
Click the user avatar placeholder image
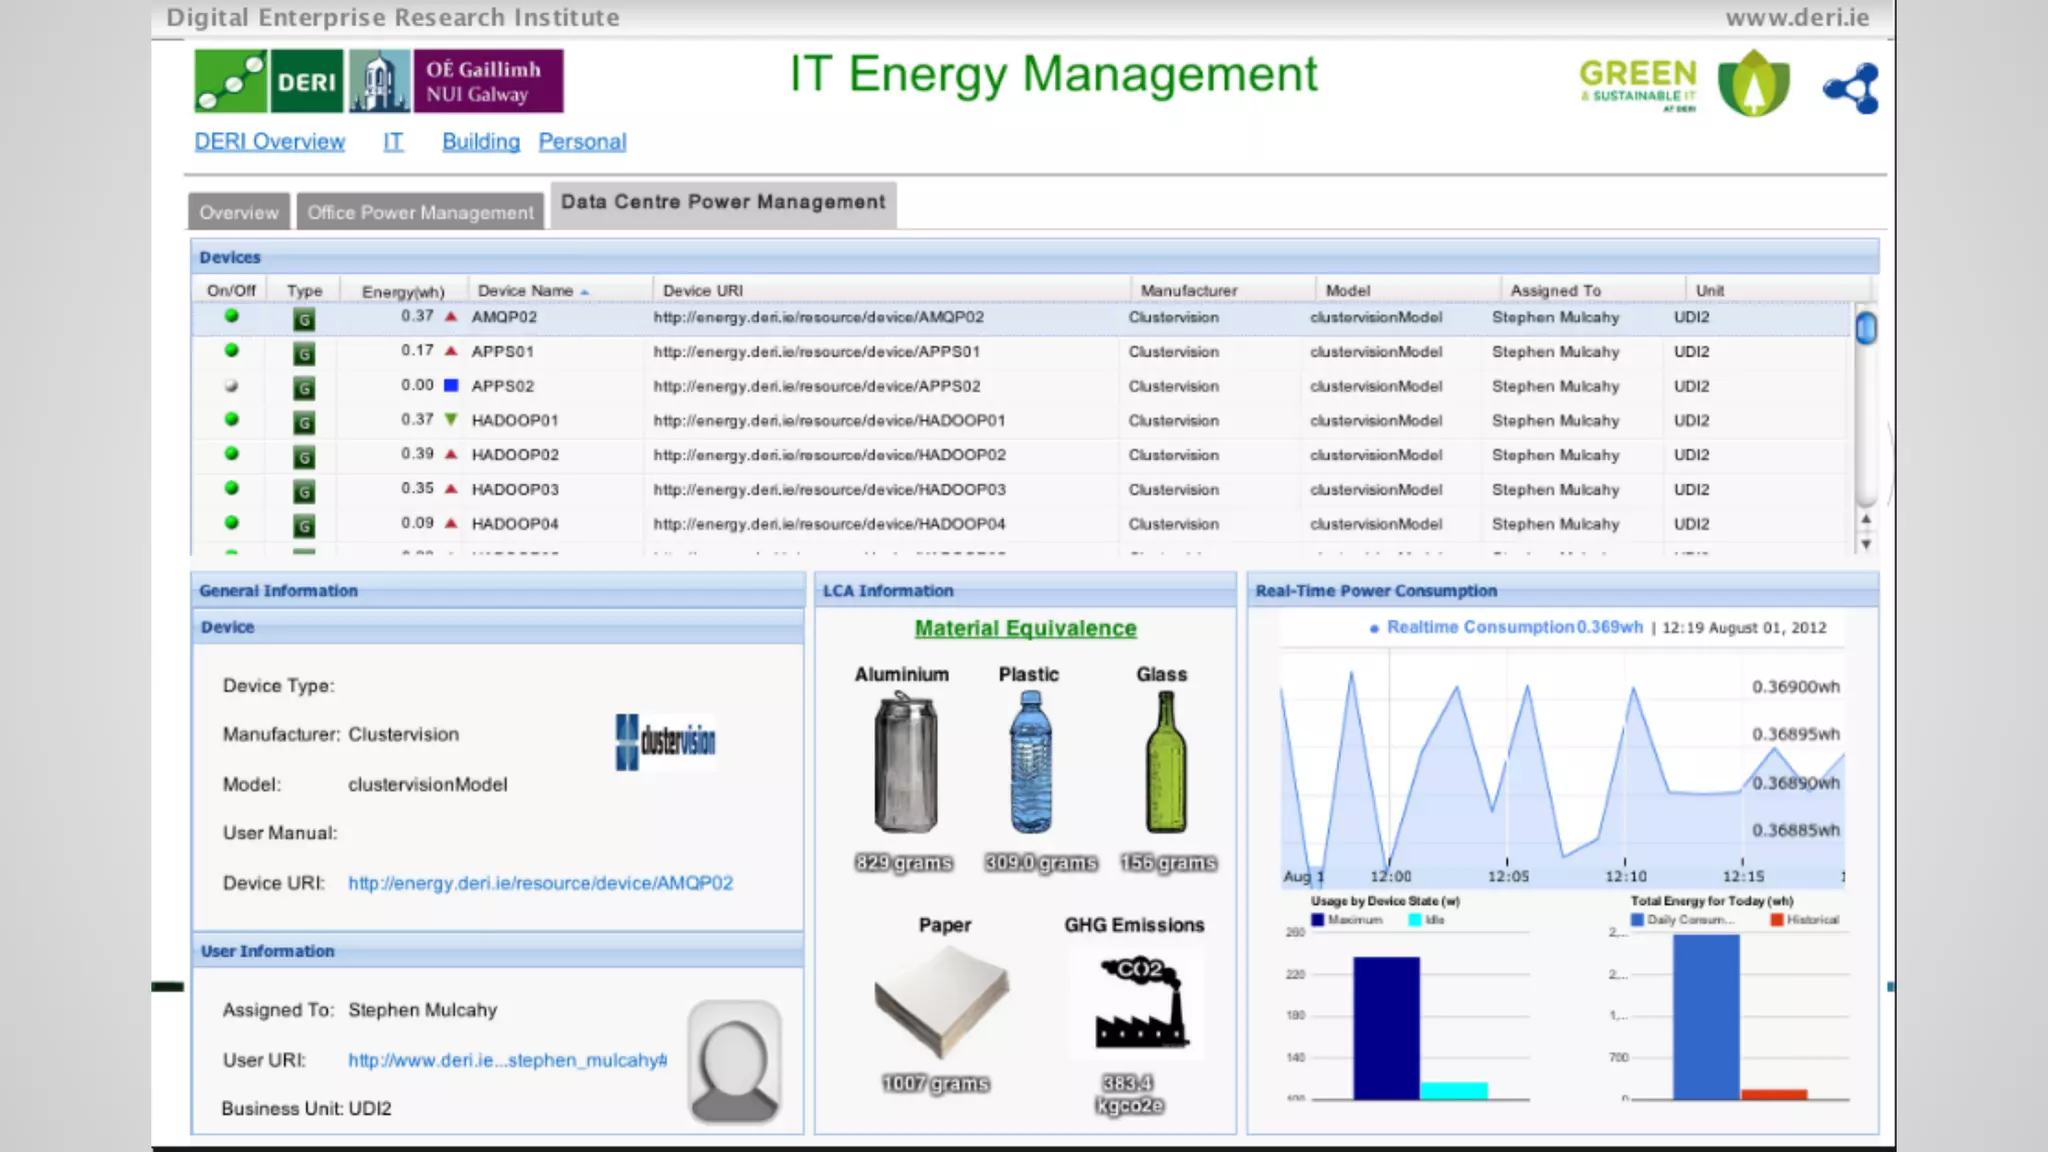(x=734, y=1063)
